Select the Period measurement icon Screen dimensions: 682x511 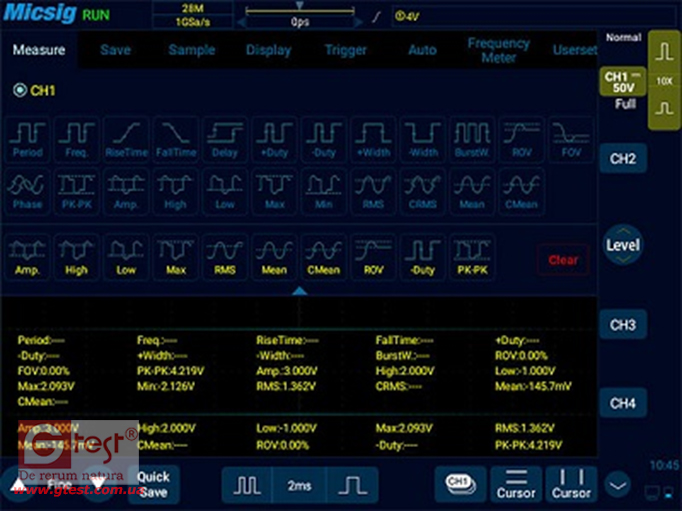[x=28, y=138]
